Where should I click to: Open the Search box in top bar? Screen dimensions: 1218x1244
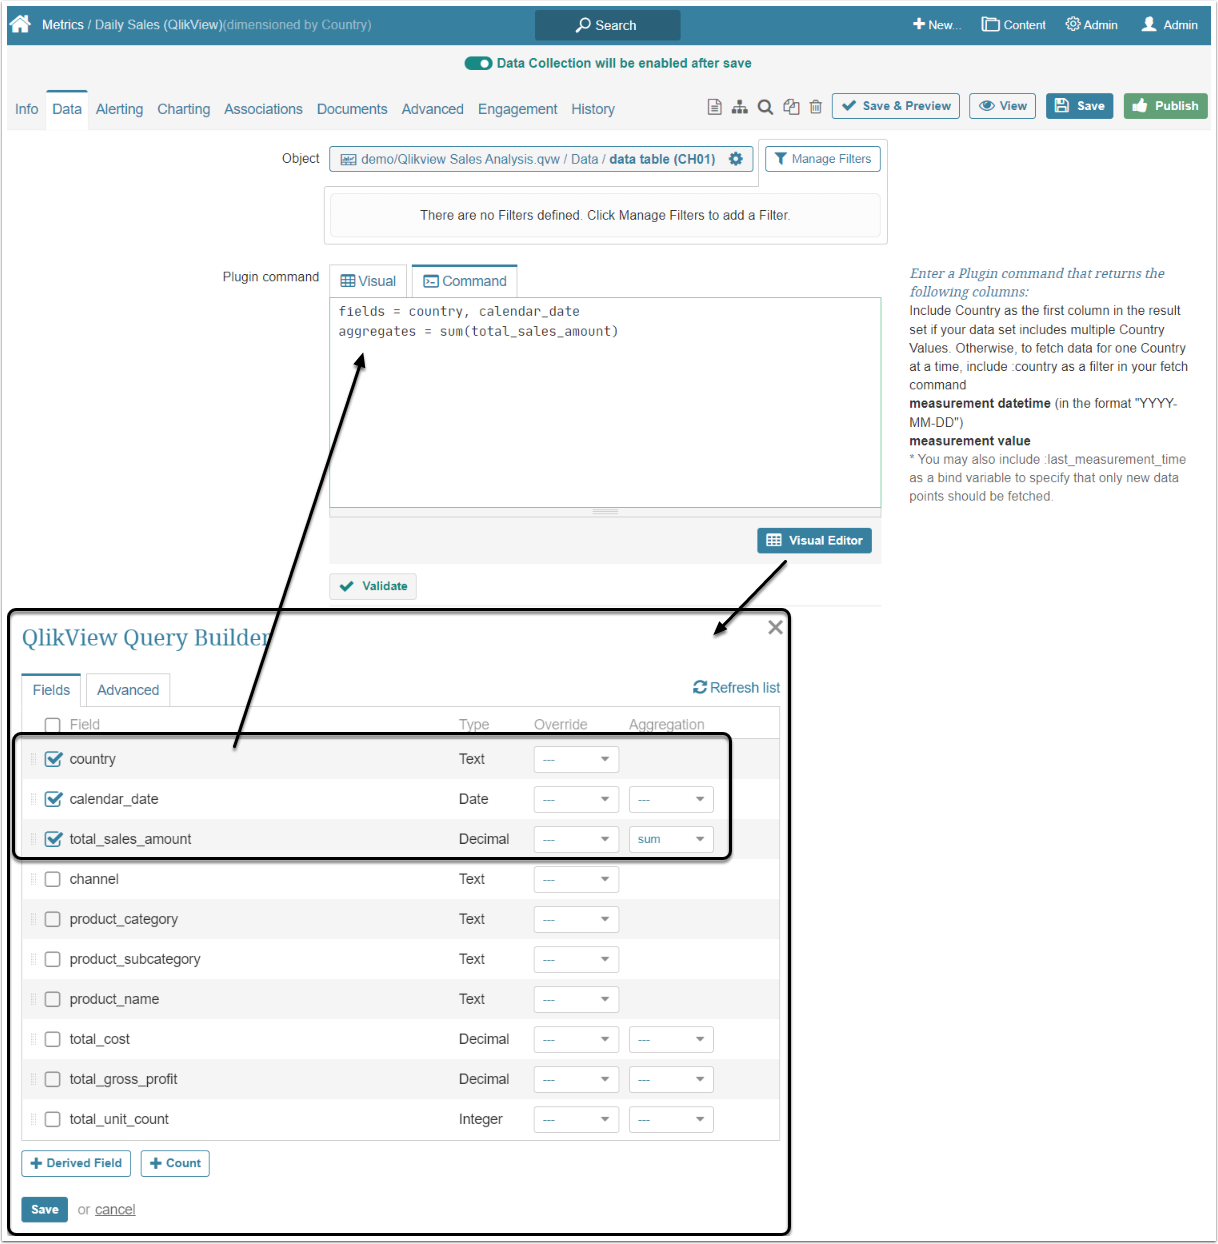pyautogui.click(x=607, y=25)
